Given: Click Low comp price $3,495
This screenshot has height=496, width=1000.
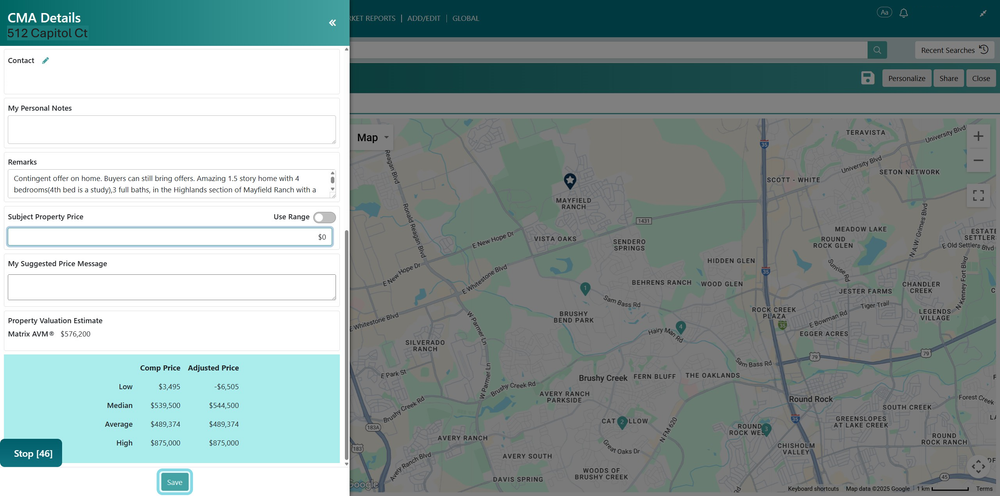Looking at the screenshot, I should pyautogui.click(x=169, y=387).
